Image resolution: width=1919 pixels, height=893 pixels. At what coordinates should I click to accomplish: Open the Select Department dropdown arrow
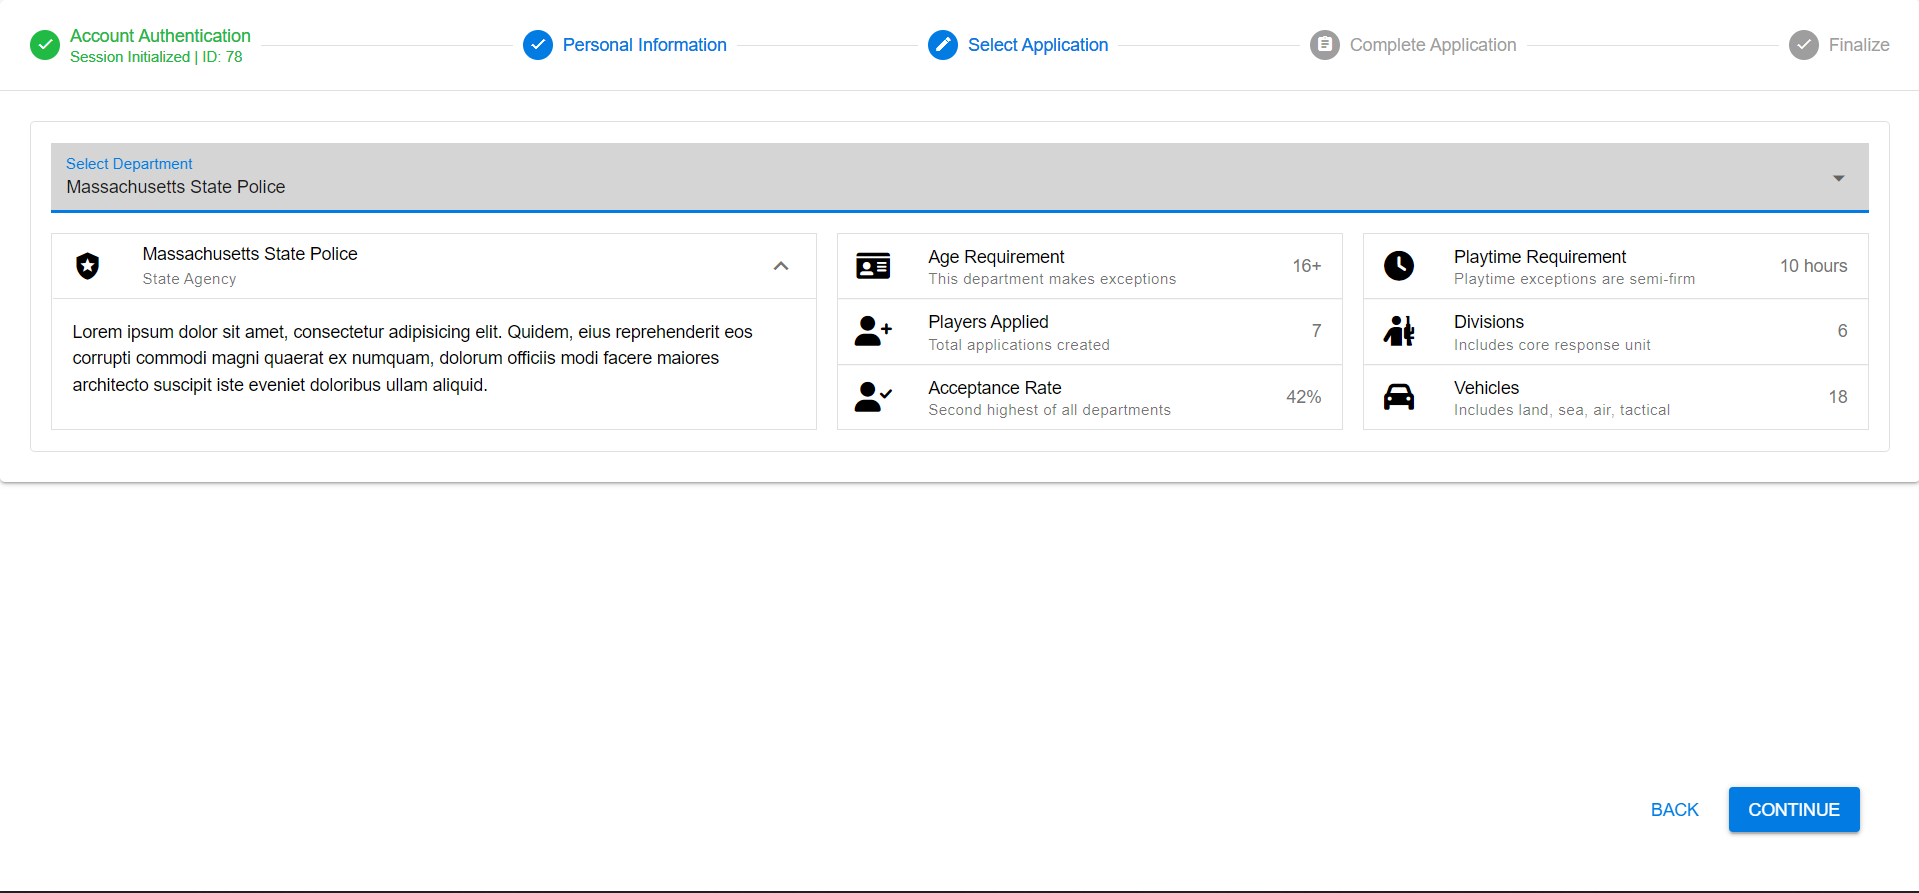coord(1838,178)
